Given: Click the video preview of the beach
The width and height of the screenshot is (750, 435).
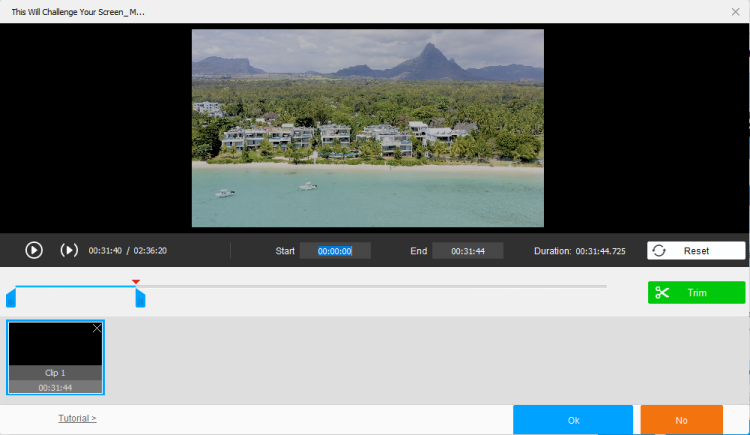Looking at the screenshot, I should [x=367, y=128].
